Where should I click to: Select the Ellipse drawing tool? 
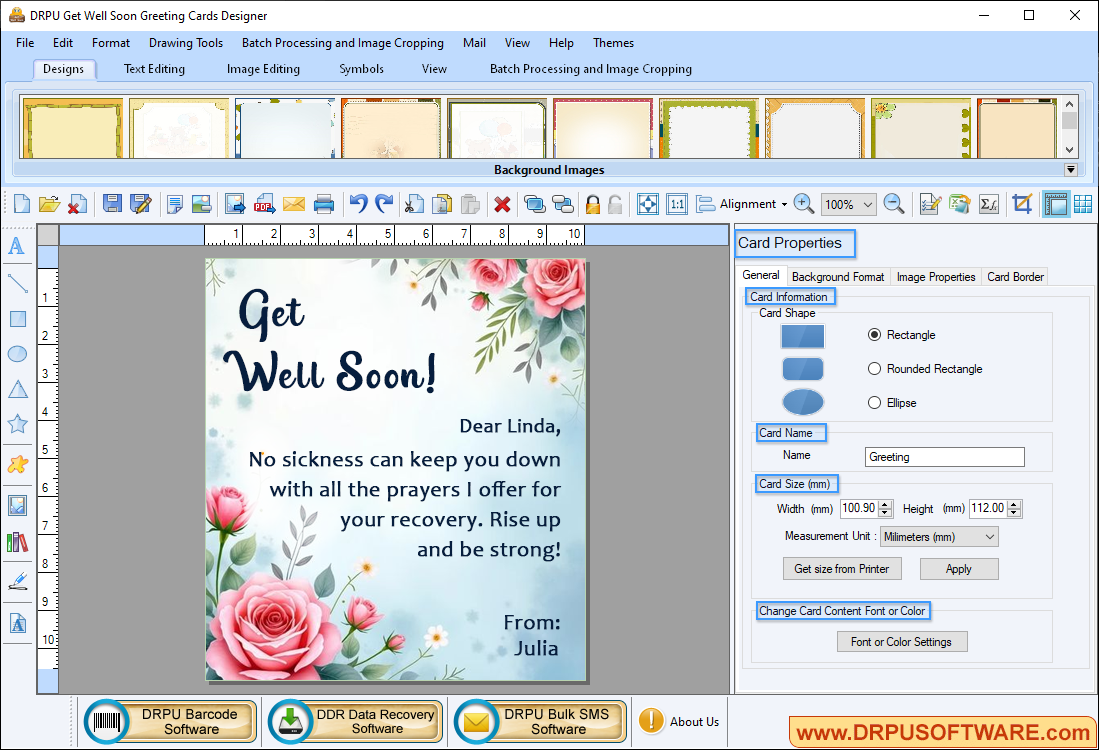click(x=15, y=353)
